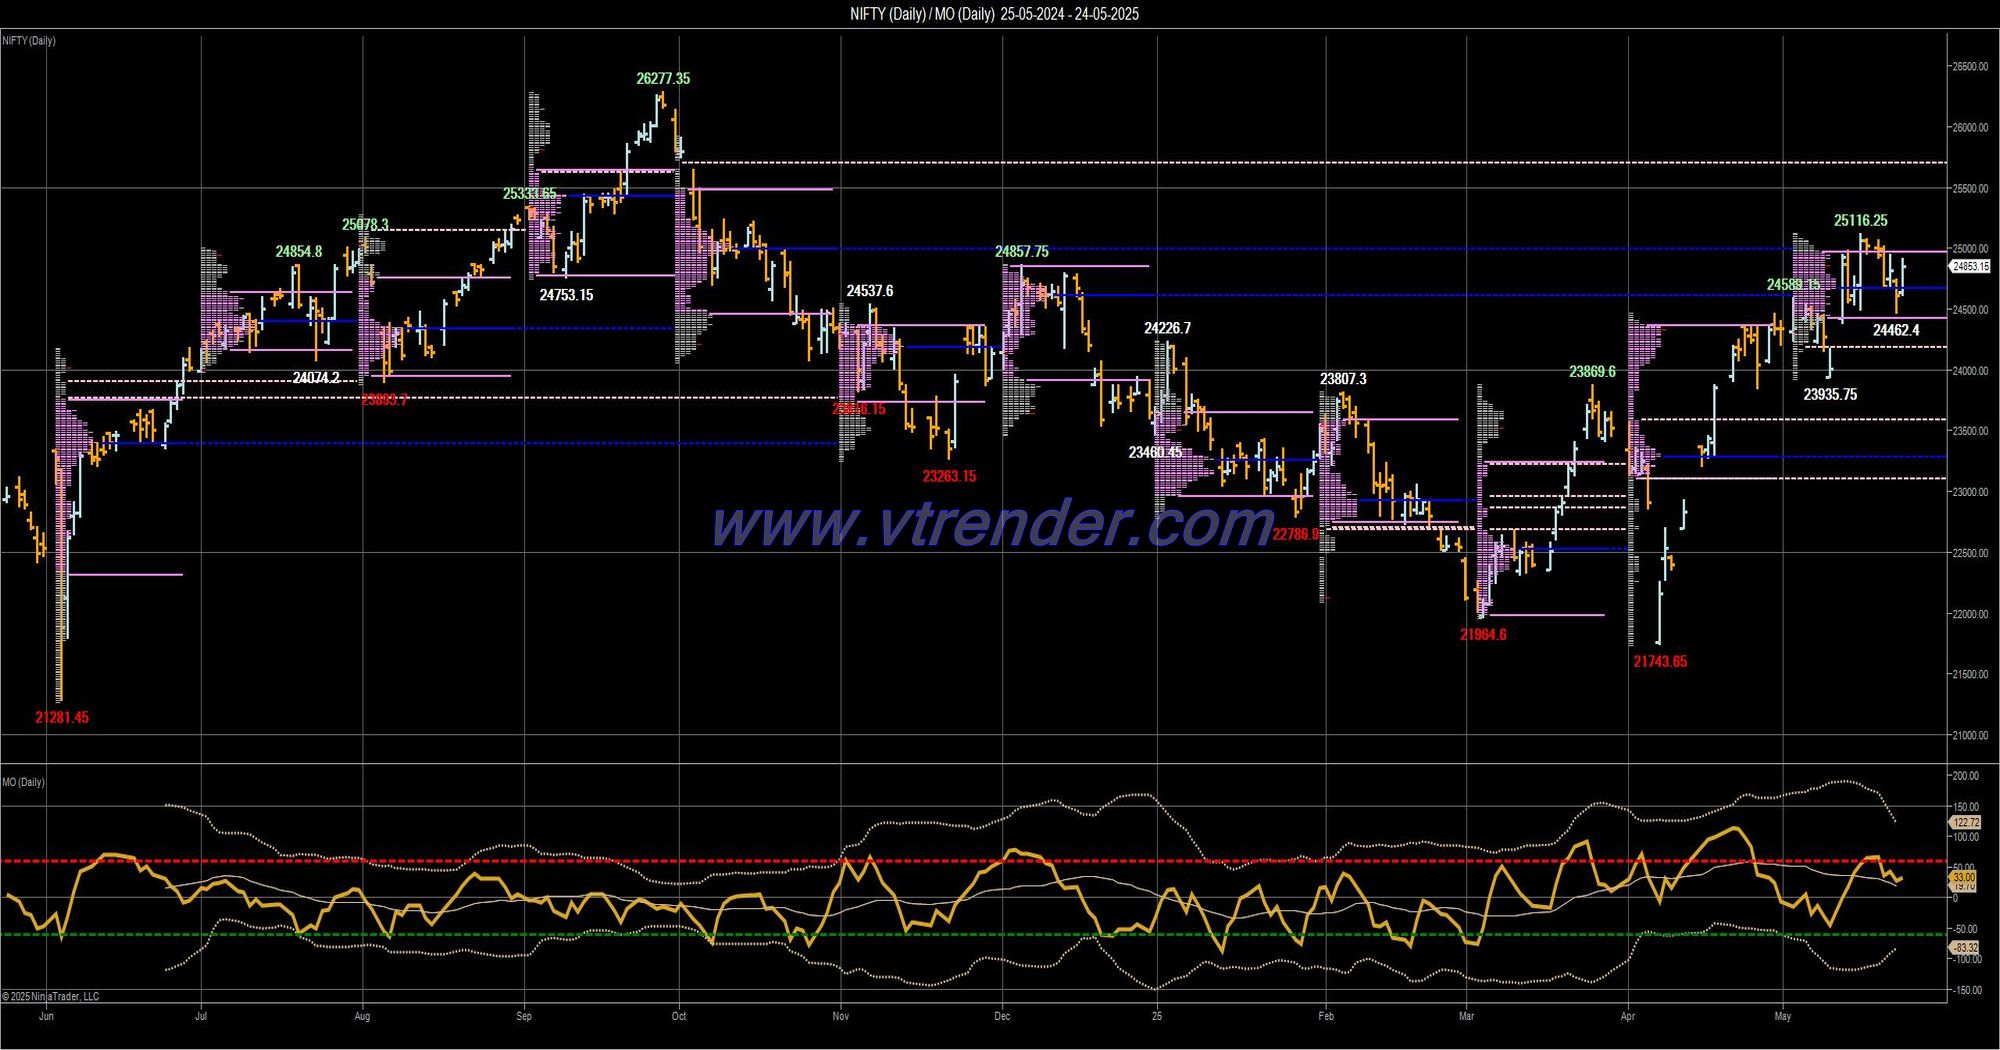
Task: Click the 21964.6 March low label
Action: (1483, 634)
